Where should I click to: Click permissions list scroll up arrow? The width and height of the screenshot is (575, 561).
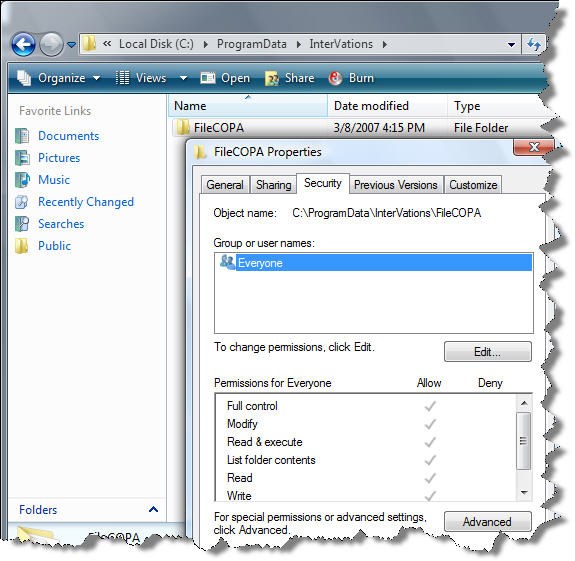pos(524,403)
